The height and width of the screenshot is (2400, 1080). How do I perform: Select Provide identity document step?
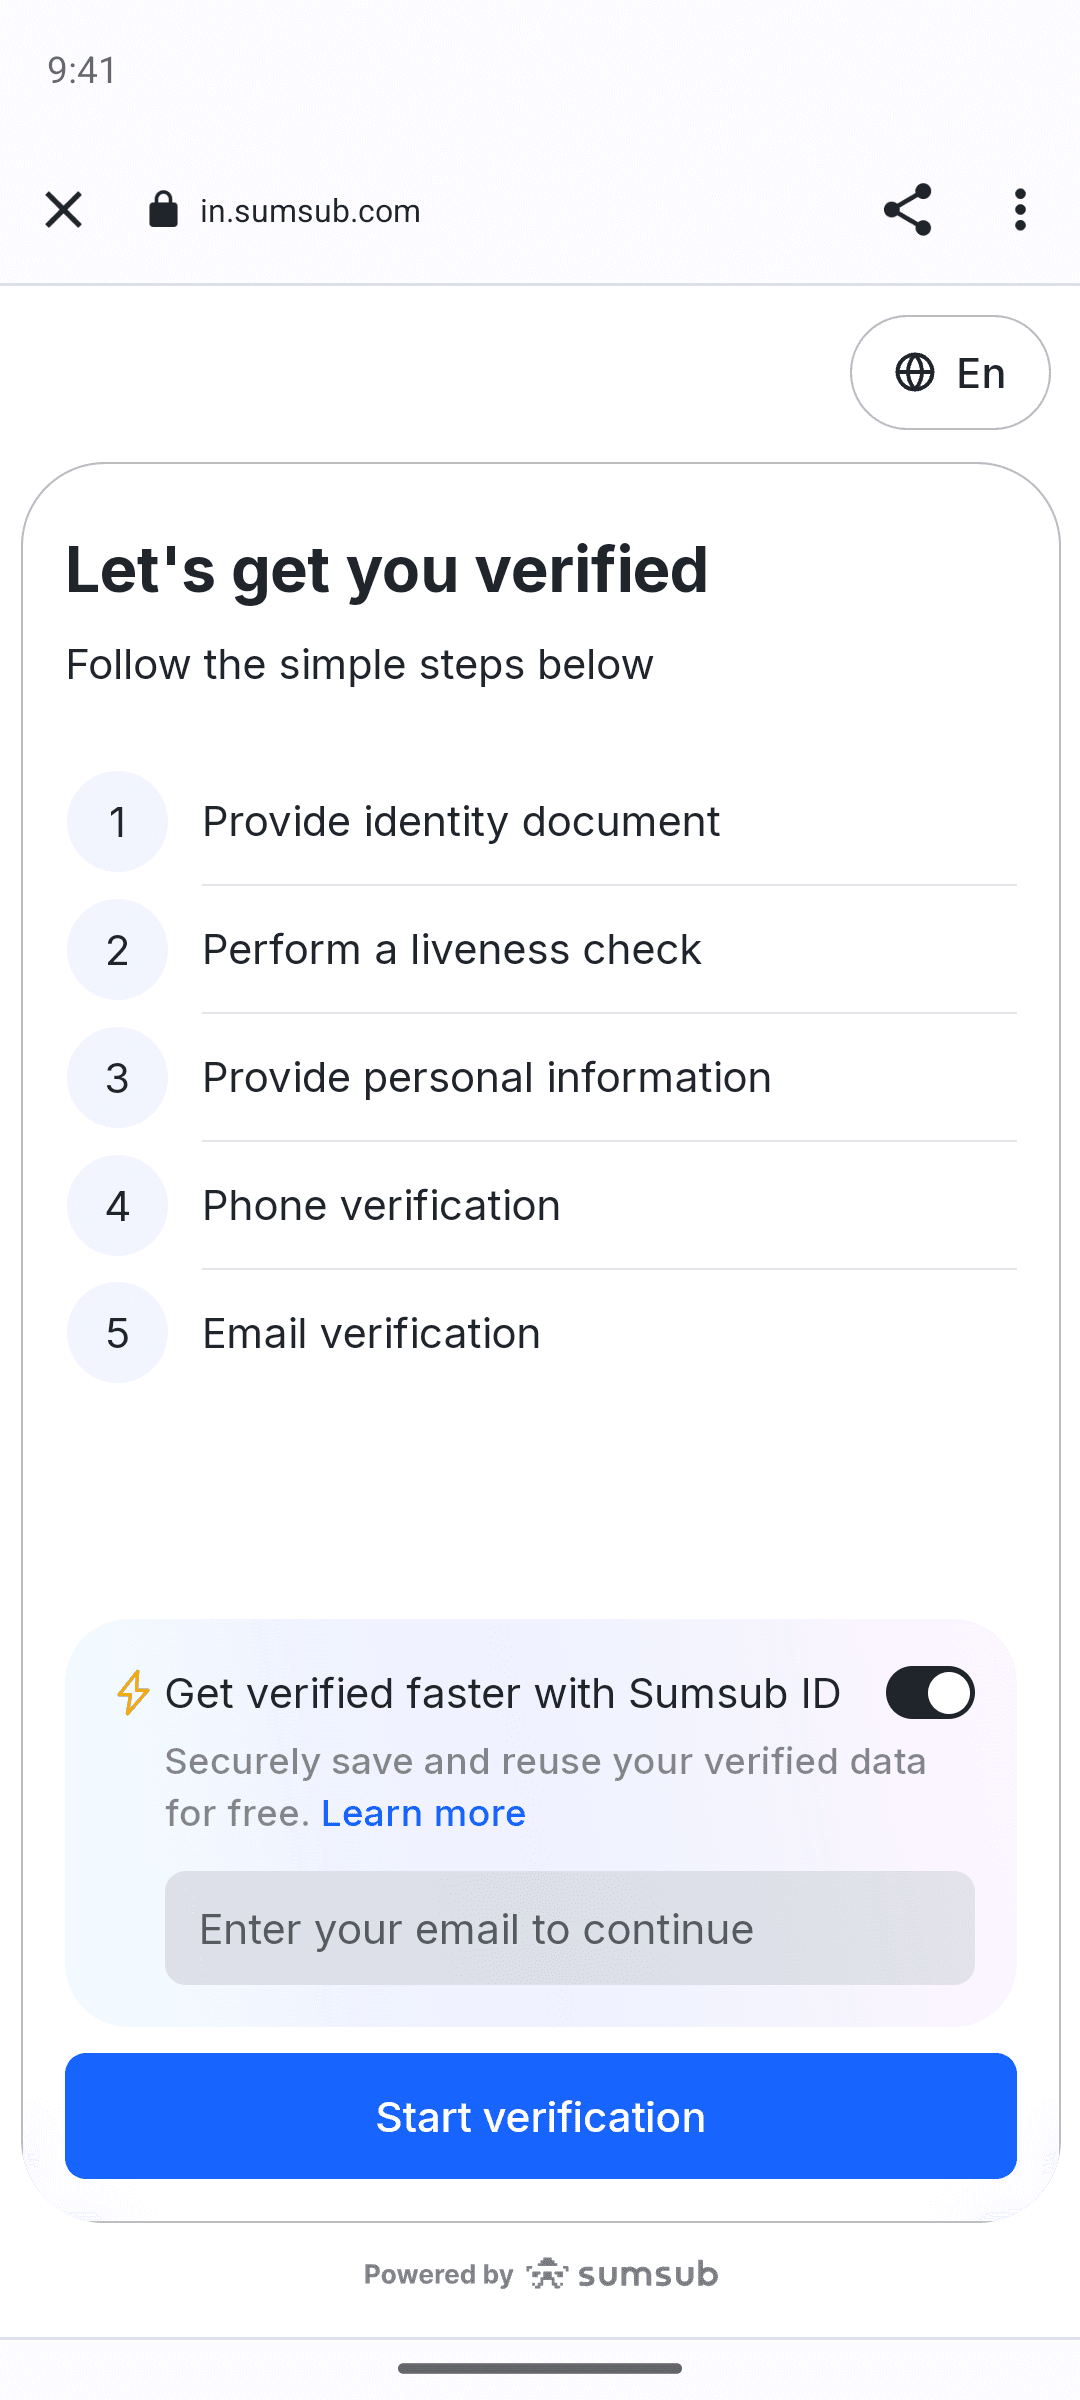coord(461,821)
